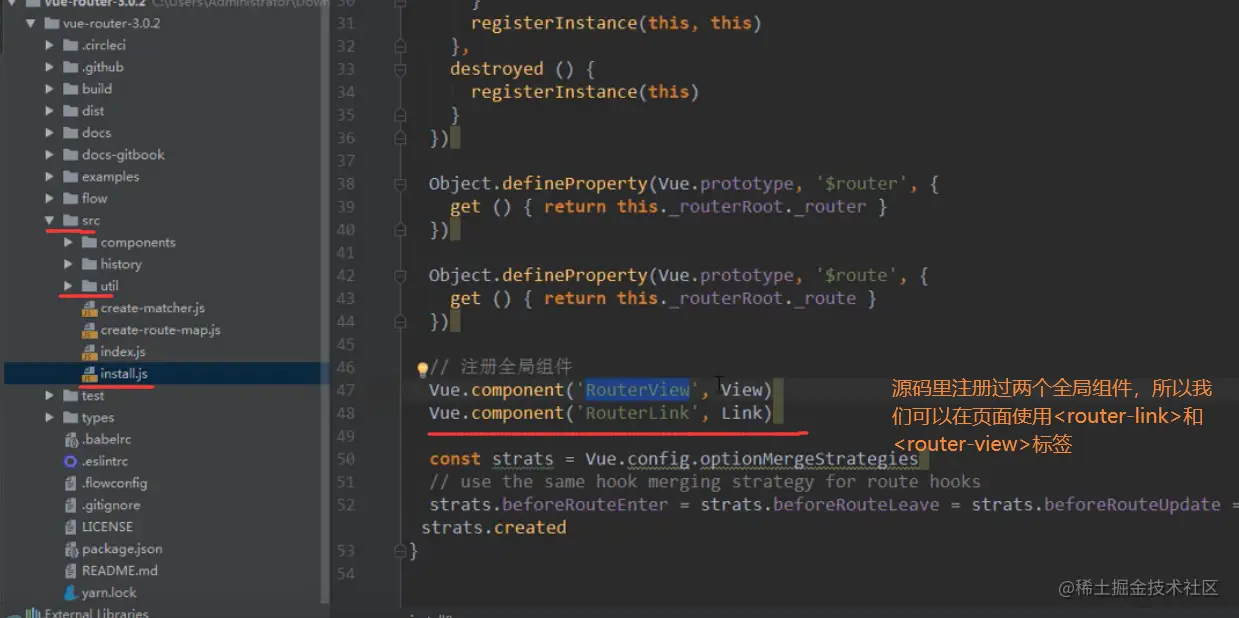Click _routerRoot._router on line 39
Screen dimensions: 1239x618
(x=767, y=207)
